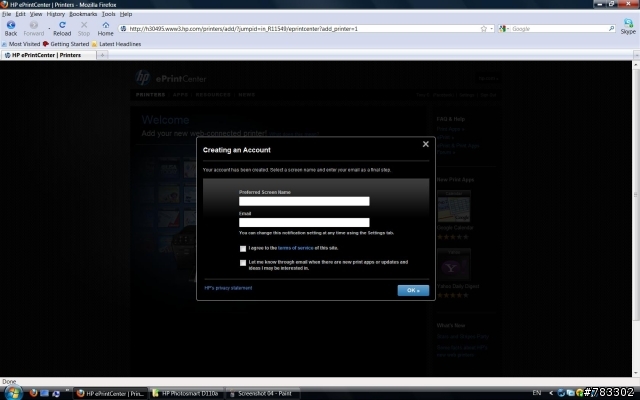Click the Show Desktop quick launch icon
The image size is (640, 400).
point(44,393)
